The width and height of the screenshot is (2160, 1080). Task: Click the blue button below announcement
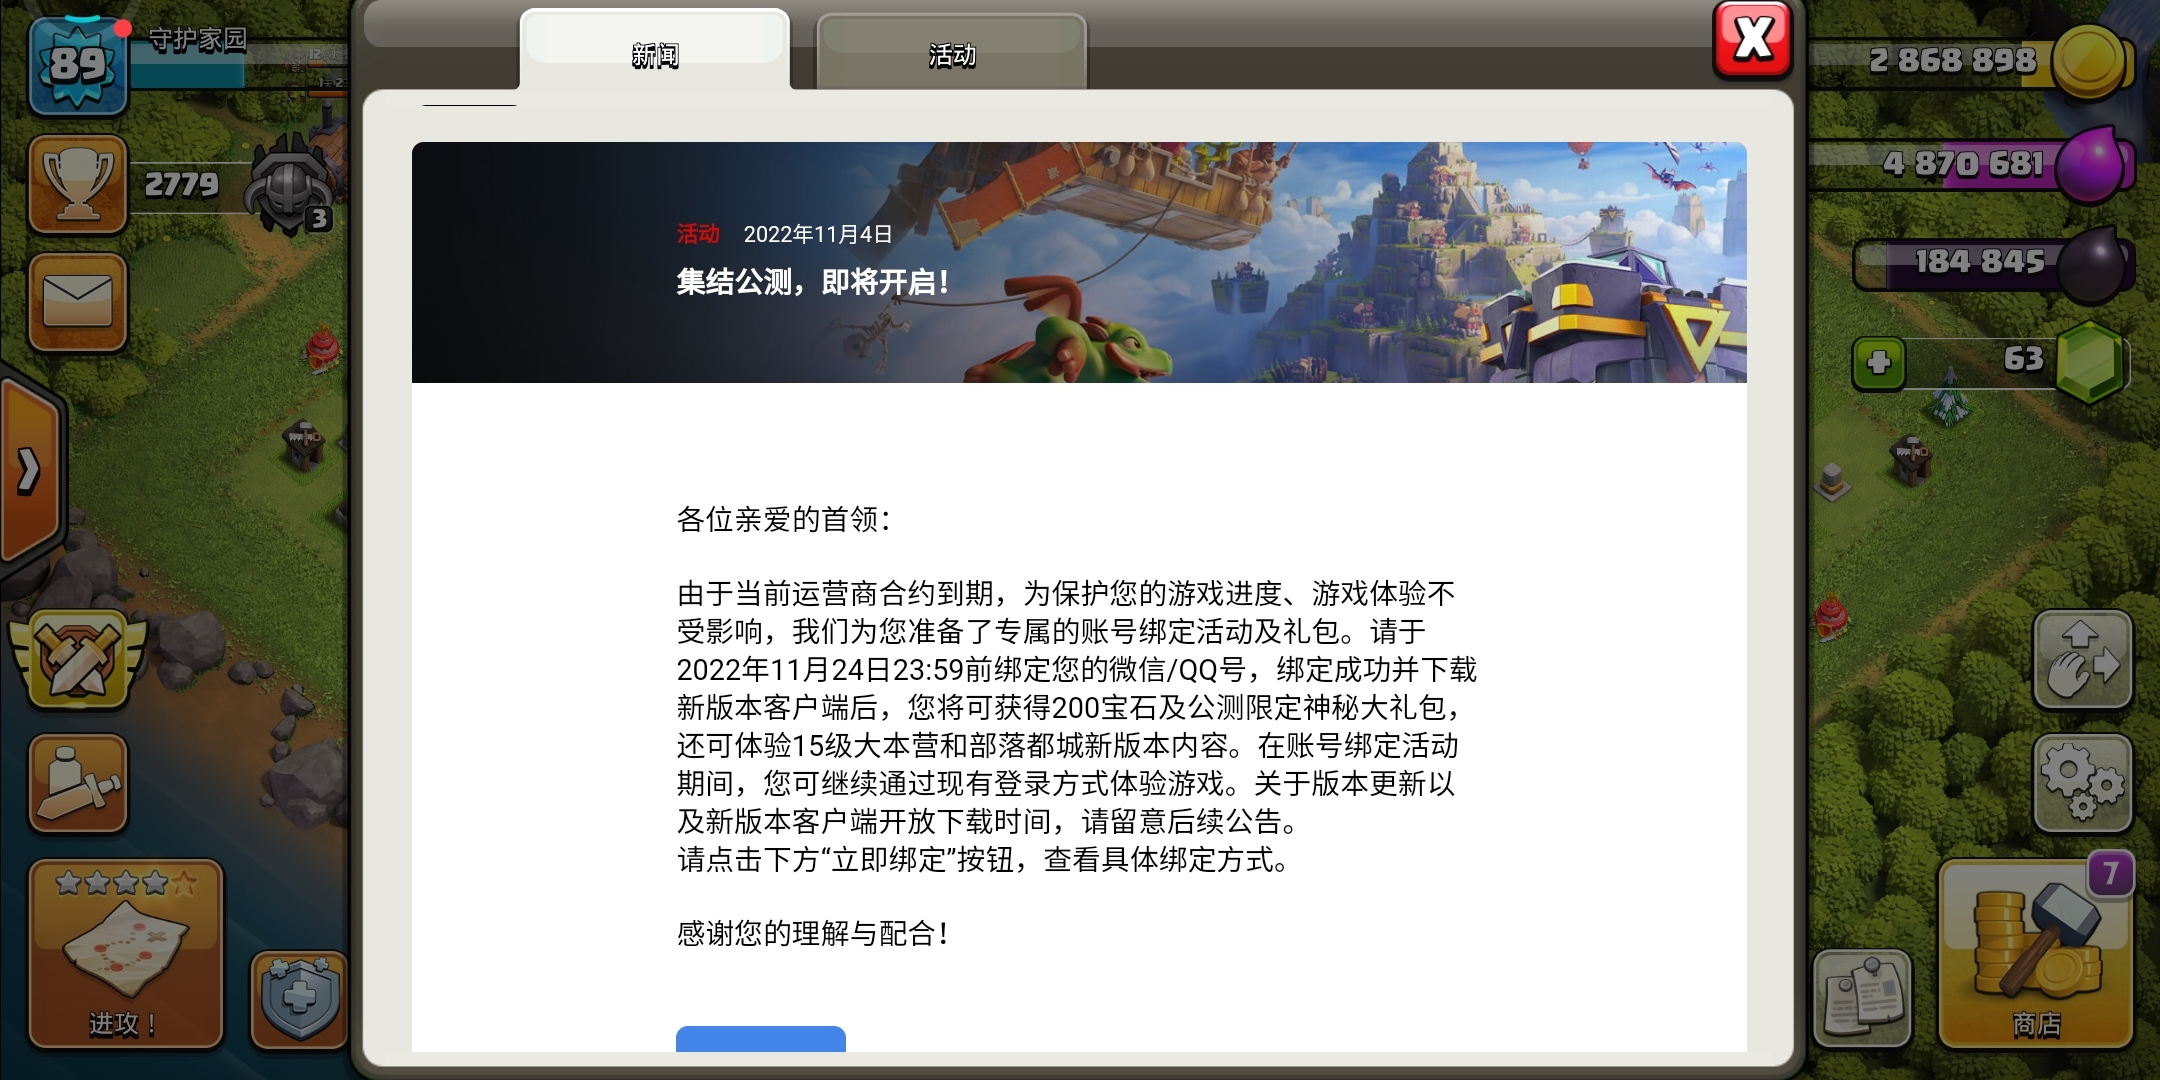point(761,1038)
